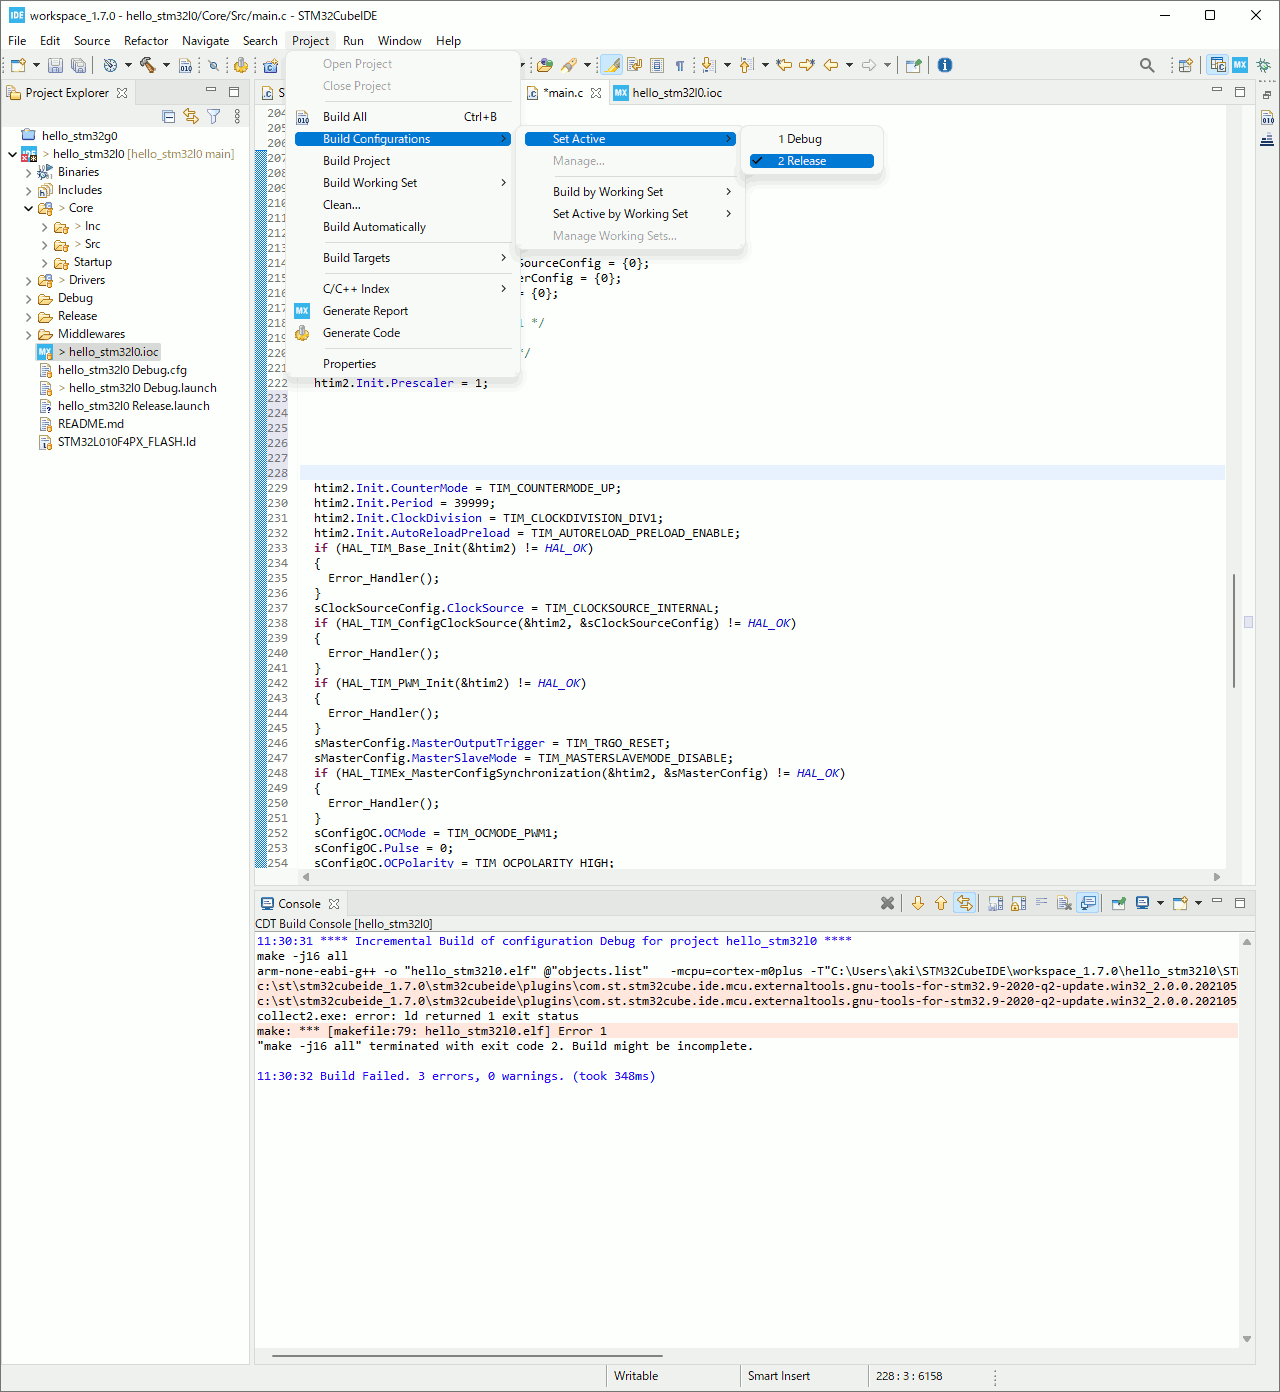Open Project Explorer View Menu dots
1280x1392 pixels.
pyautogui.click(x=237, y=117)
